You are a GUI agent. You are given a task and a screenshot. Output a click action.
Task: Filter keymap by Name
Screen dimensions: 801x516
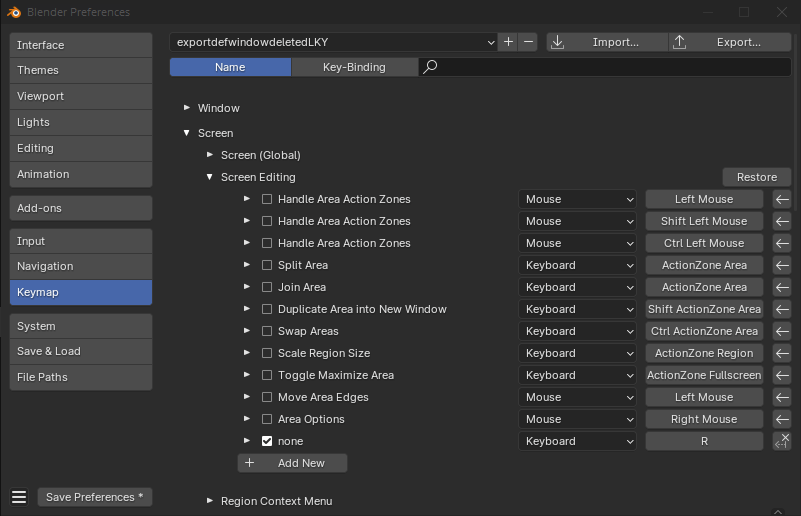[x=230, y=67]
